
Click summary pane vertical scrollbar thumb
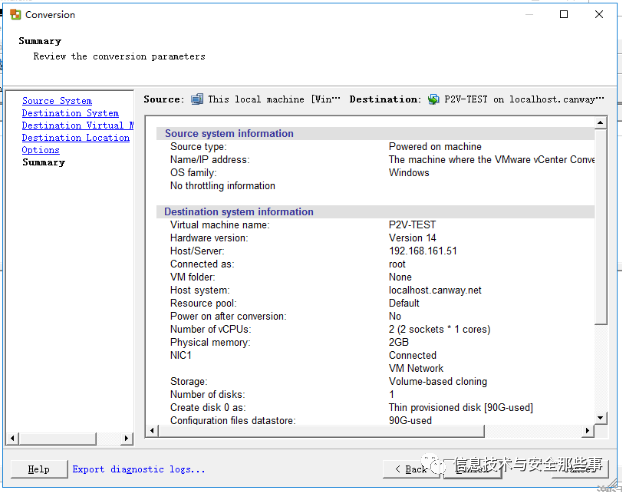click(x=601, y=226)
